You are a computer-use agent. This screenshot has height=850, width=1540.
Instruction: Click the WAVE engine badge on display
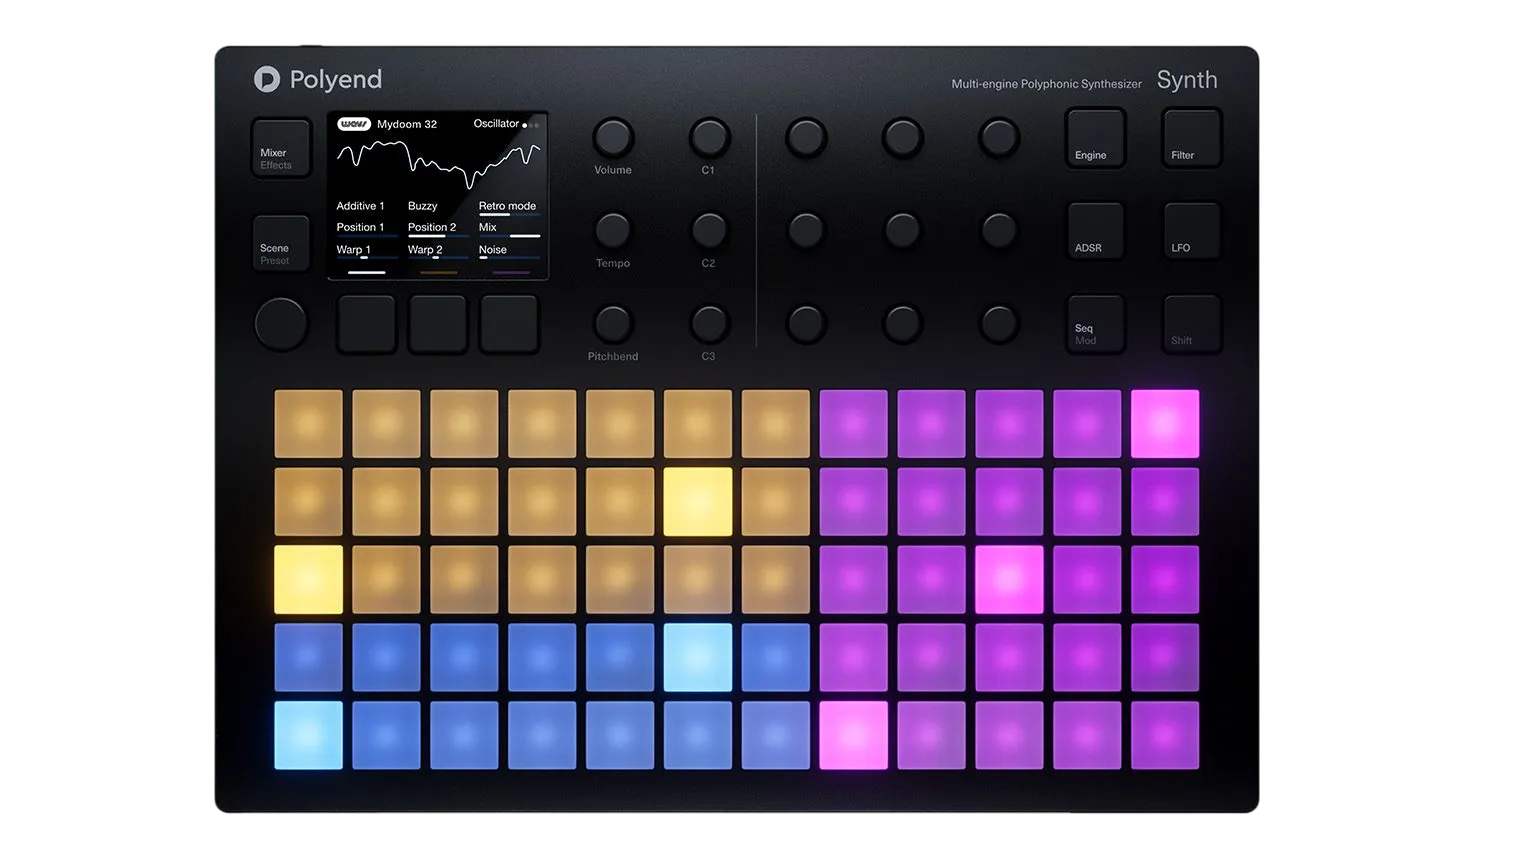pyautogui.click(x=354, y=124)
